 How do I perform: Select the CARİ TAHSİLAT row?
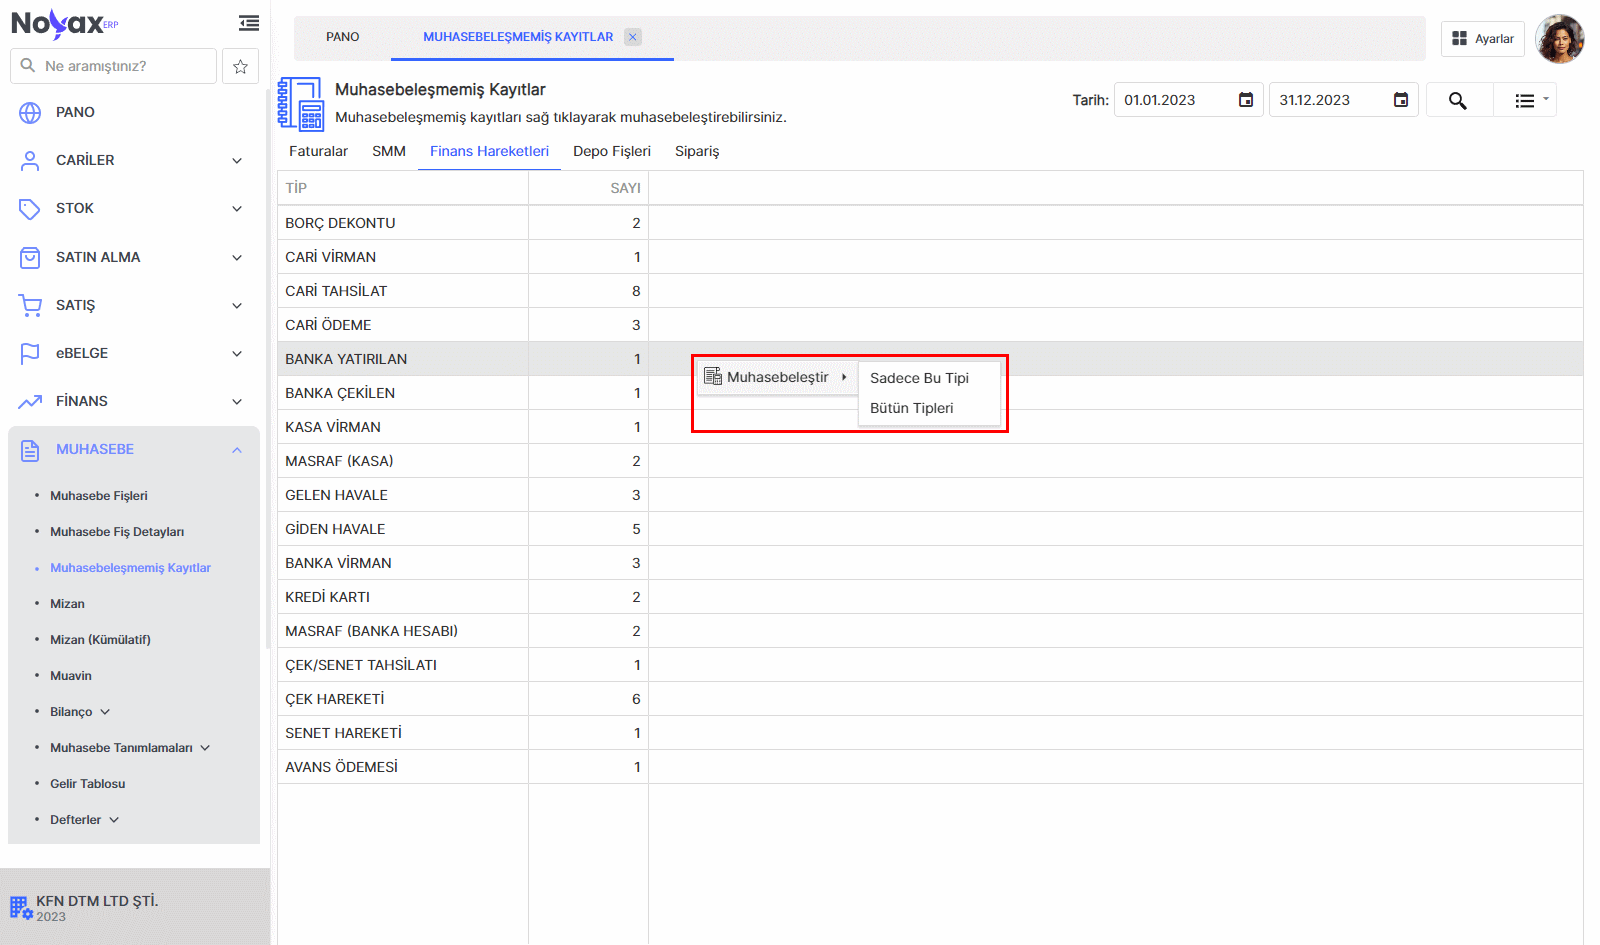pyautogui.click(x=930, y=291)
